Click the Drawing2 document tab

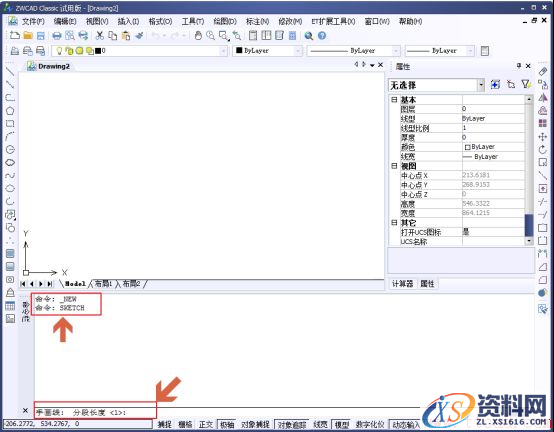point(49,66)
